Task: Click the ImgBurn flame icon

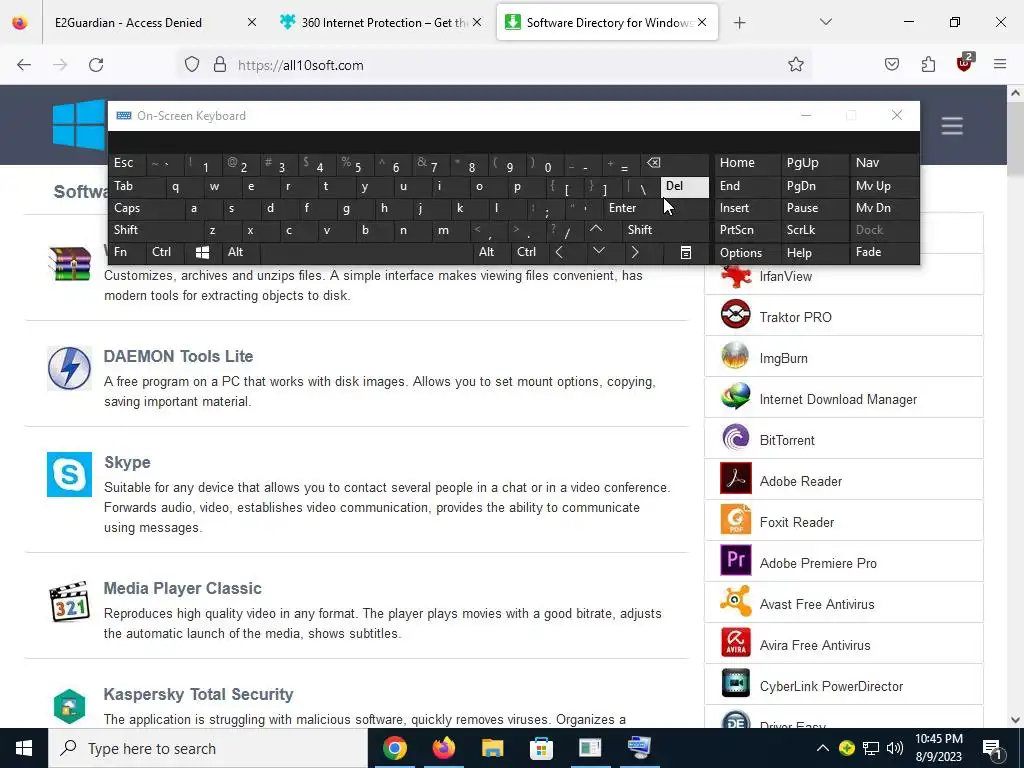Action: (736, 356)
